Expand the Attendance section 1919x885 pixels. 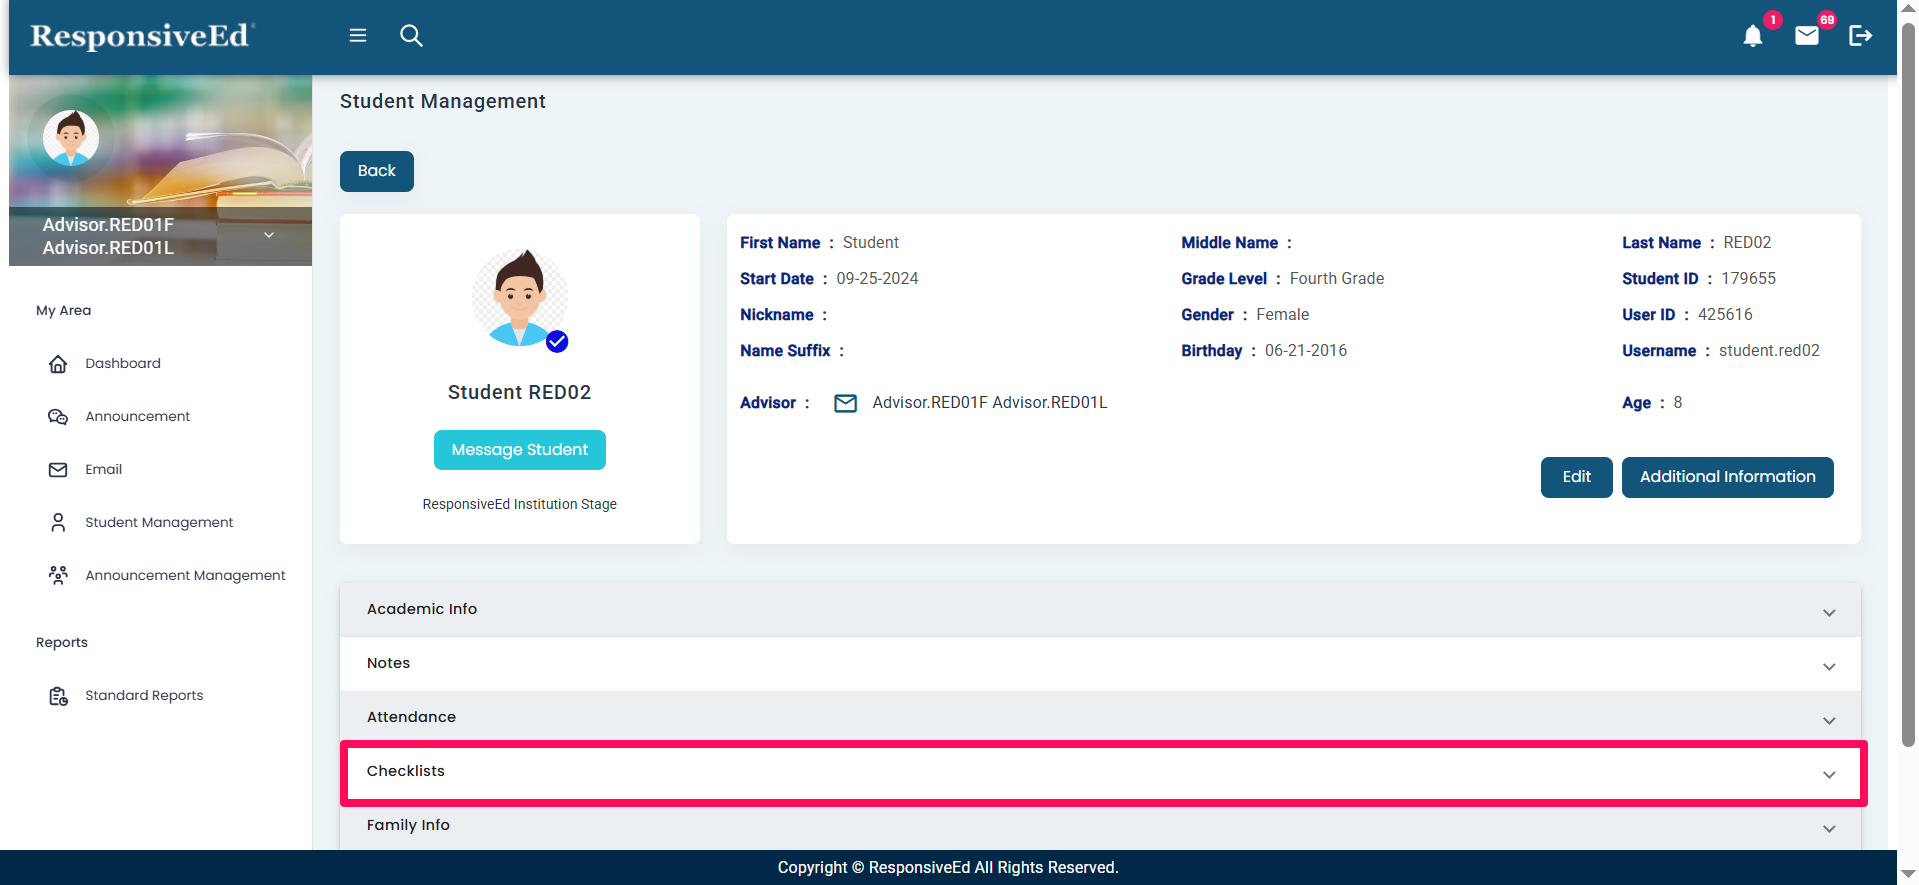pyautogui.click(x=1828, y=720)
